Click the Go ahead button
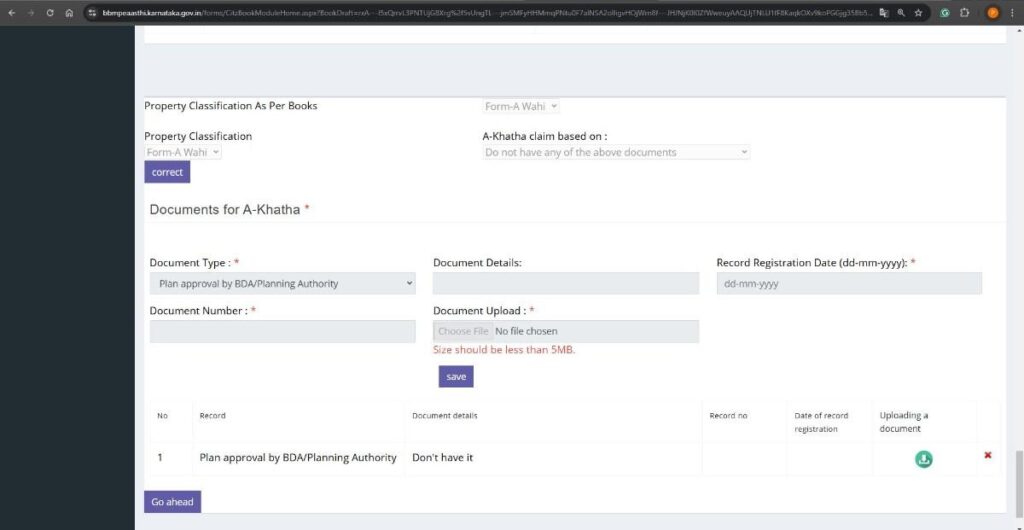The width and height of the screenshot is (1024, 530). click(x=172, y=502)
